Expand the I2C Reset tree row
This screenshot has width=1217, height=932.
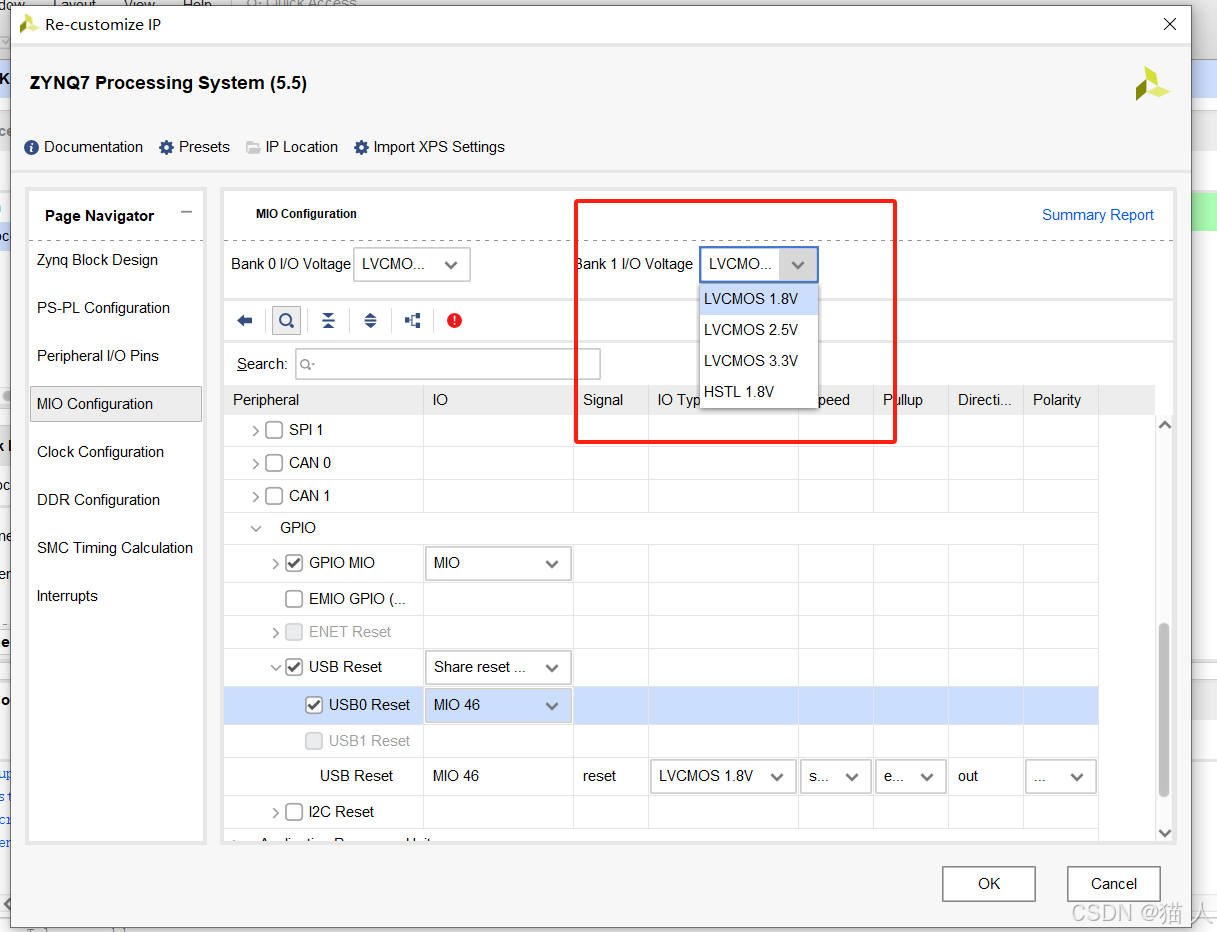pyautogui.click(x=276, y=812)
